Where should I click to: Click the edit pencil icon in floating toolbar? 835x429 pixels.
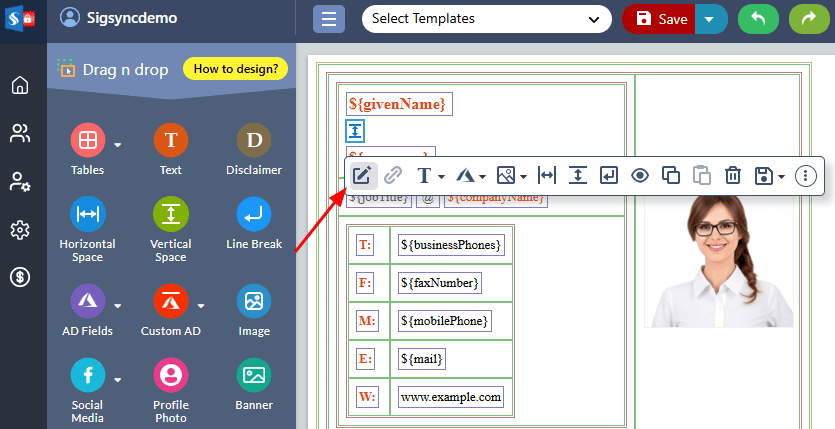(x=362, y=176)
